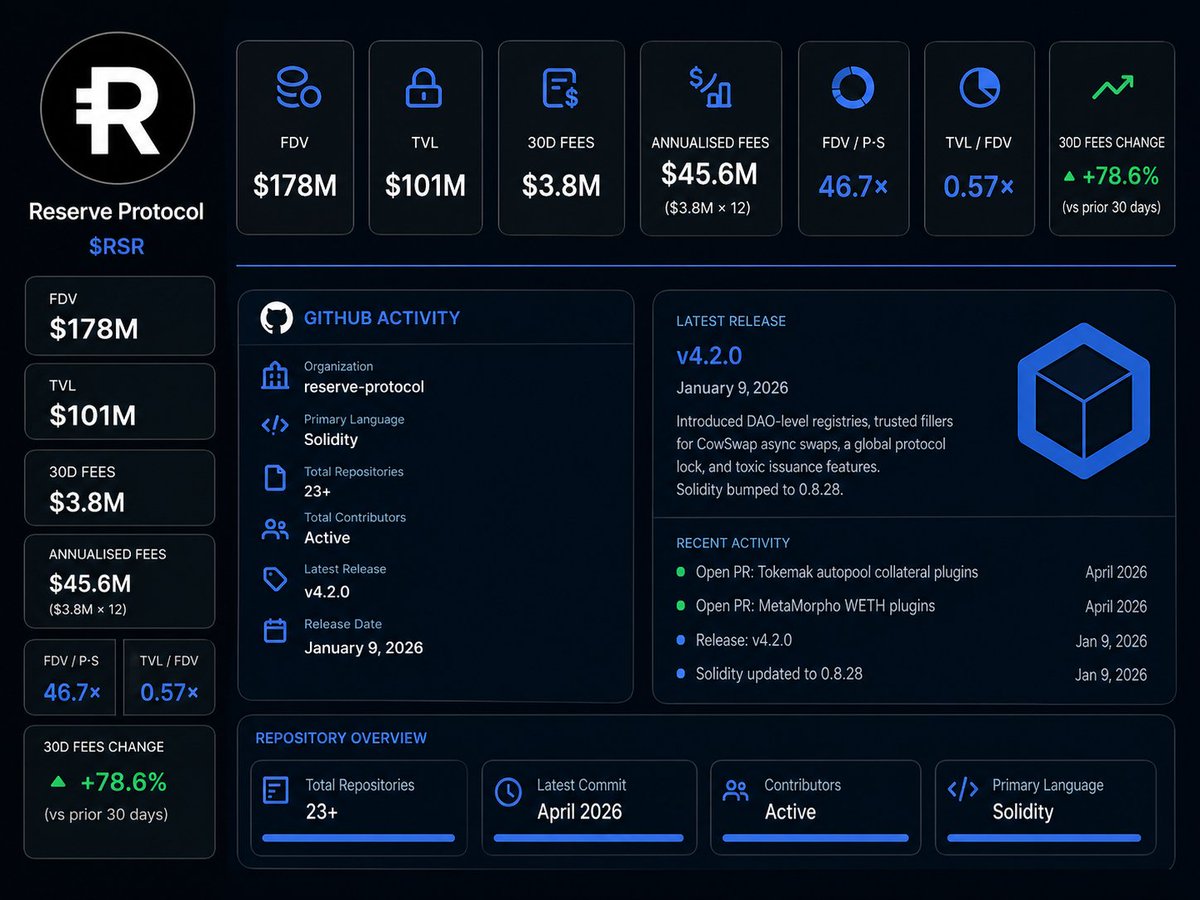The image size is (1200, 900).
Task: Click the Release Date calendar icon
Action: pyautogui.click(x=274, y=630)
